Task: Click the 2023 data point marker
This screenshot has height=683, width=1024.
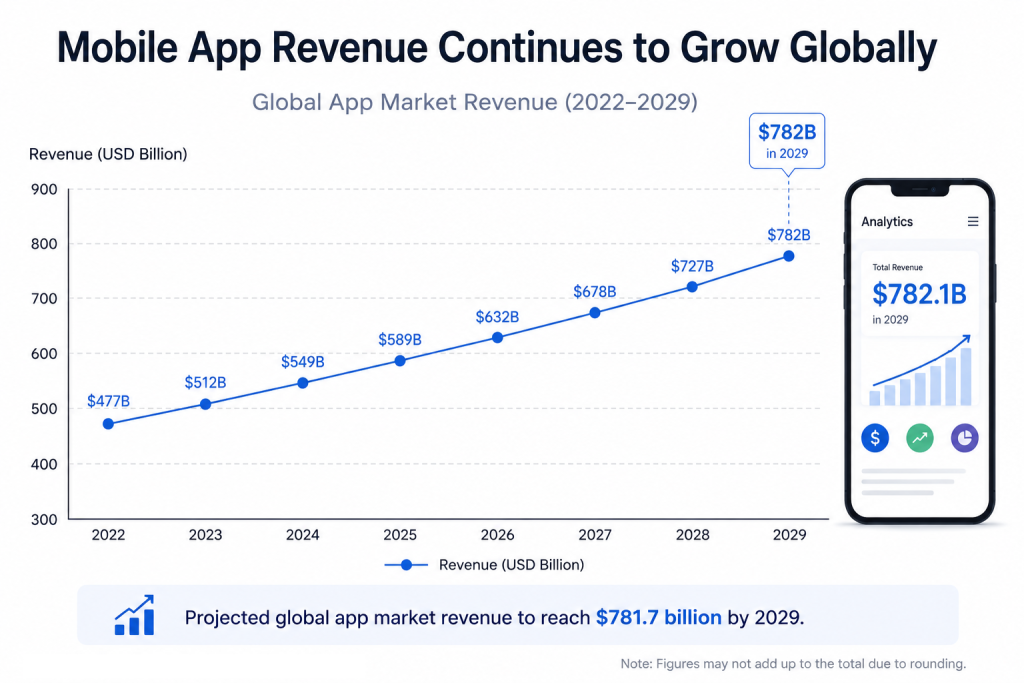Action: (206, 404)
